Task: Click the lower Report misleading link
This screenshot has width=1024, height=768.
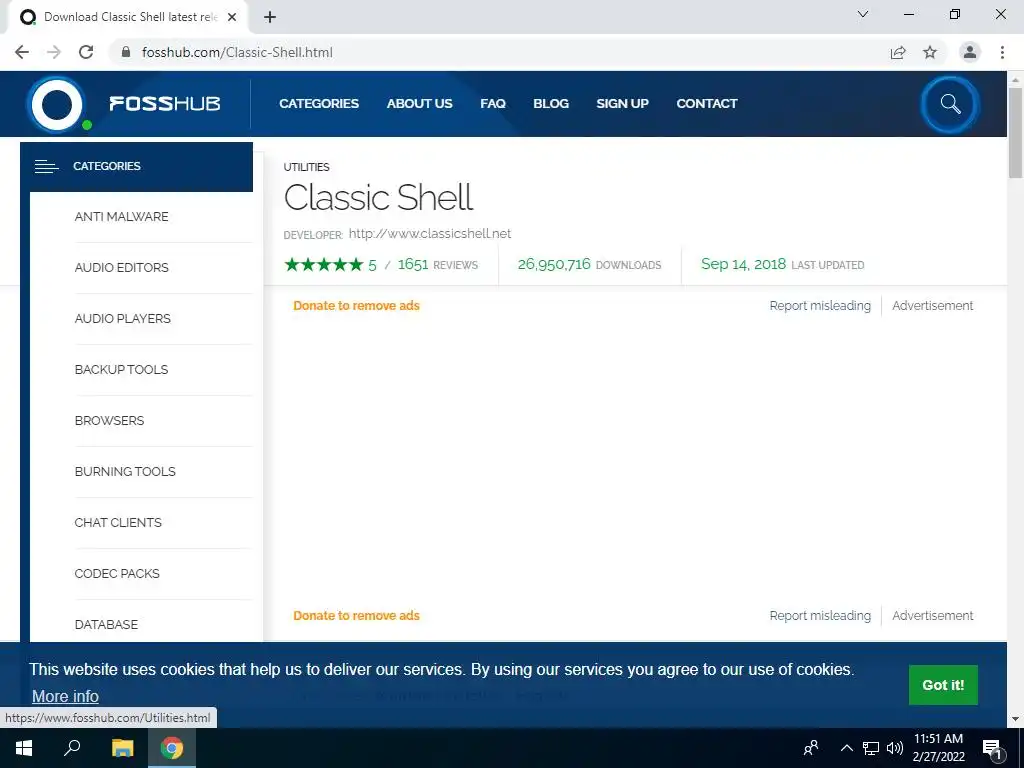Action: coord(820,616)
